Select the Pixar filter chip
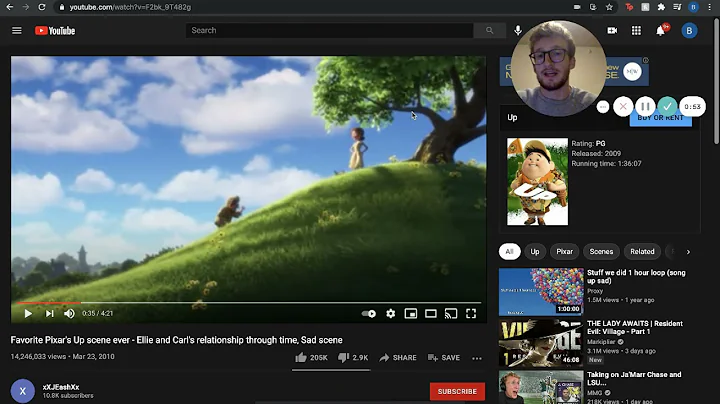The image size is (720, 404). pos(564,252)
